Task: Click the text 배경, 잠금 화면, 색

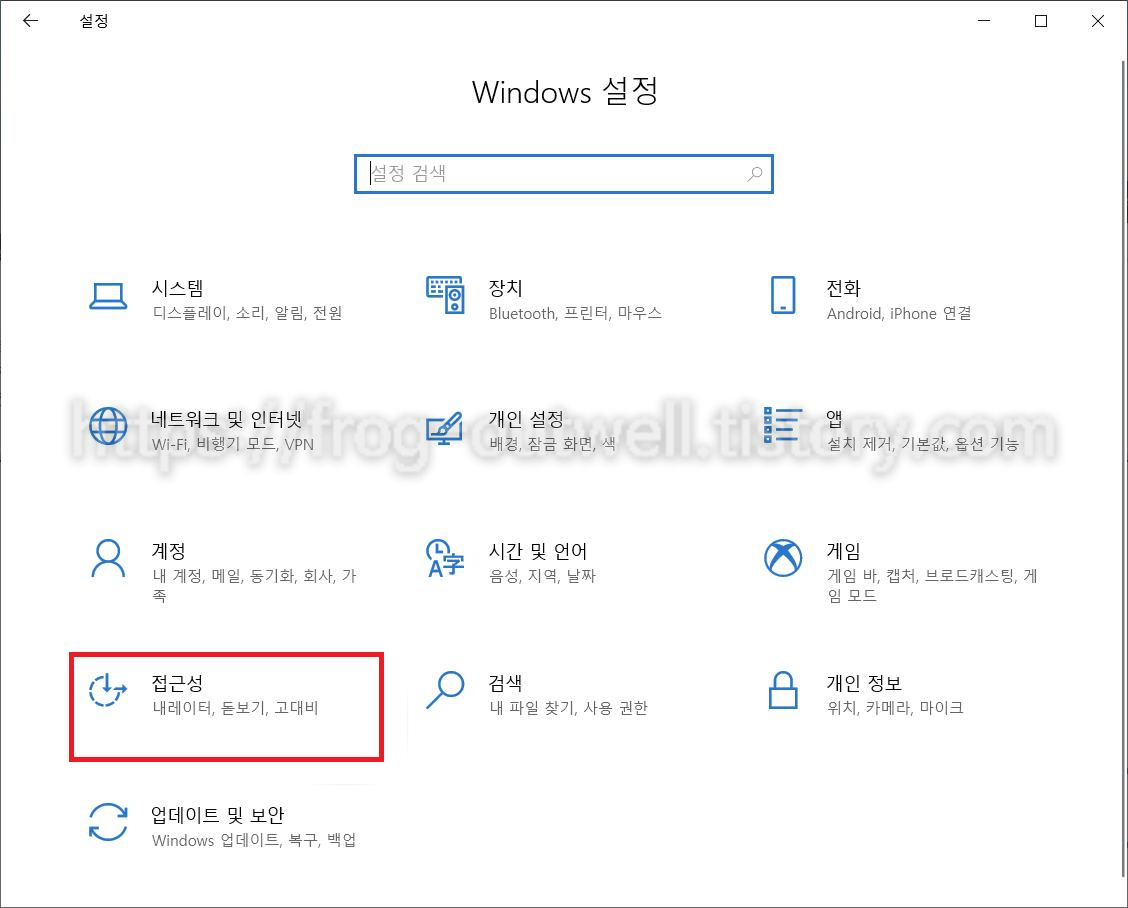Action: tap(552, 444)
